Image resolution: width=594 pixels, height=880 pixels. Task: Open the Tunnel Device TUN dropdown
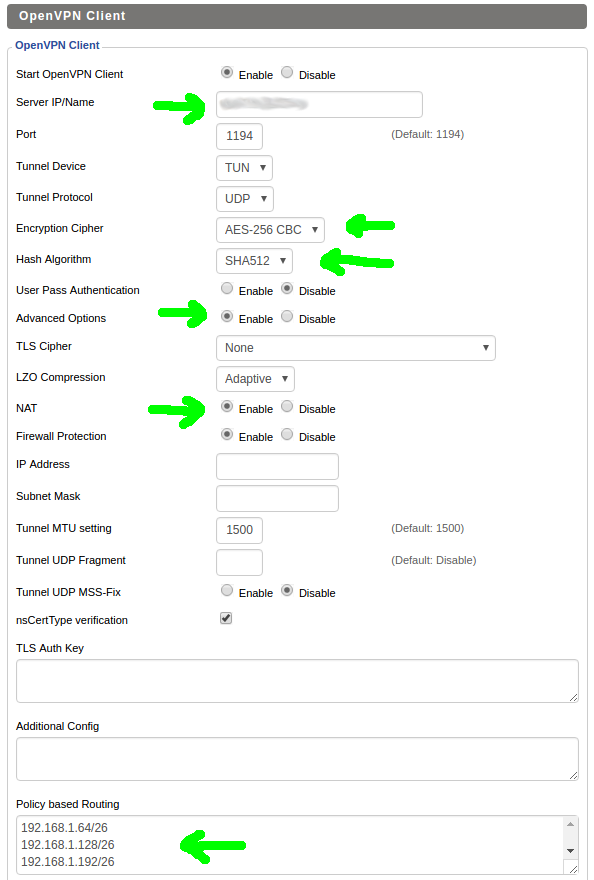[244, 168]
